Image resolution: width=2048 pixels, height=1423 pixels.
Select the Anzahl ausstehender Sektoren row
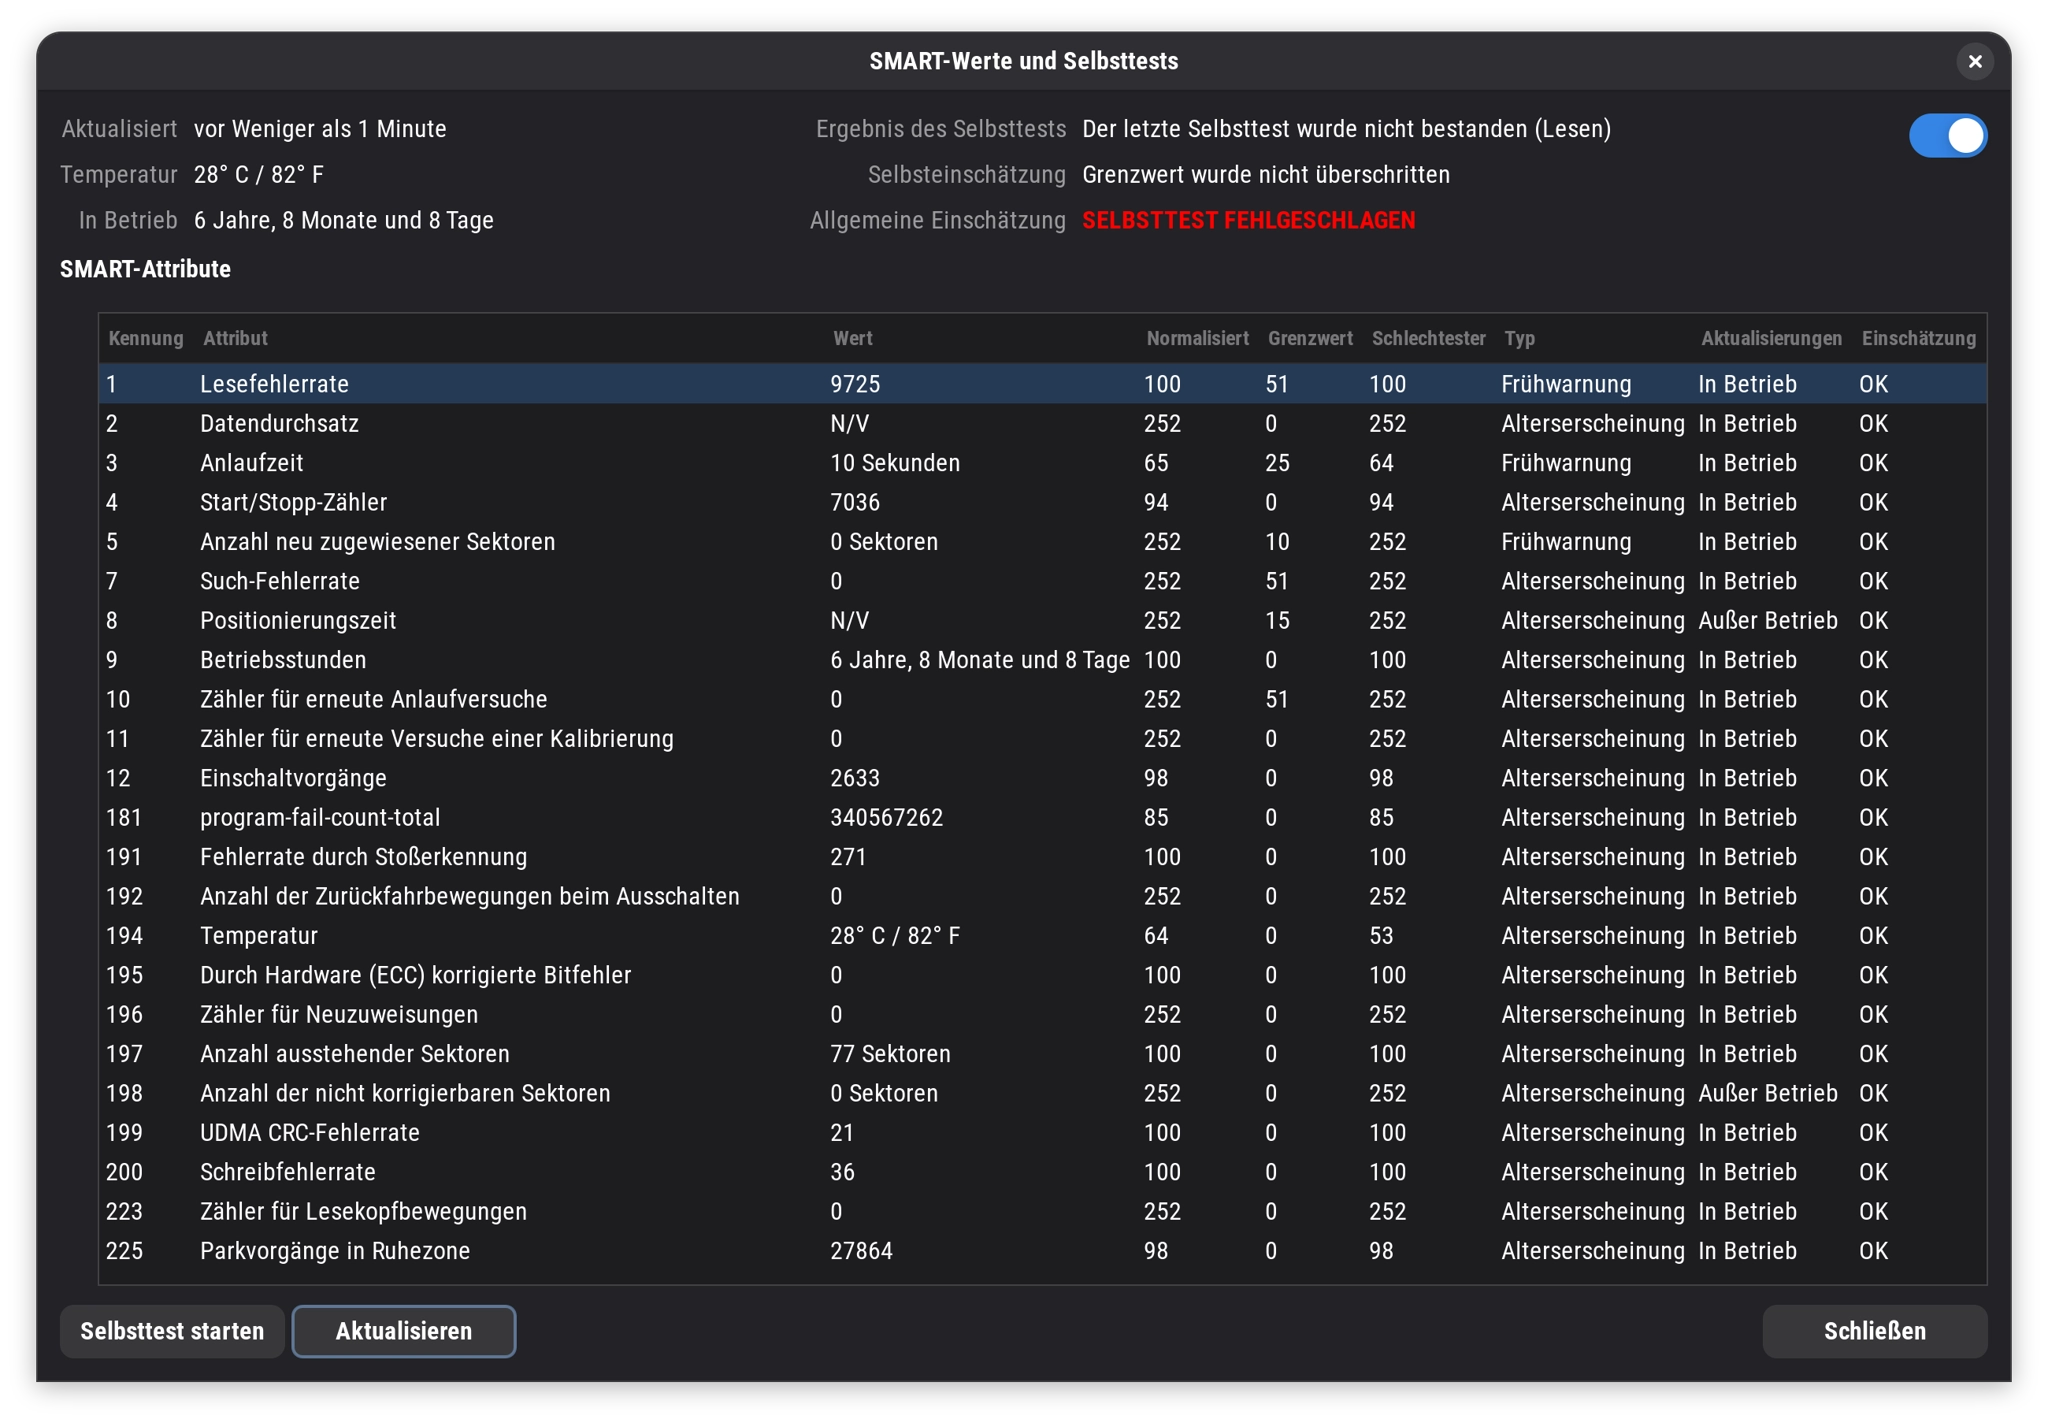[1042, 1054]
